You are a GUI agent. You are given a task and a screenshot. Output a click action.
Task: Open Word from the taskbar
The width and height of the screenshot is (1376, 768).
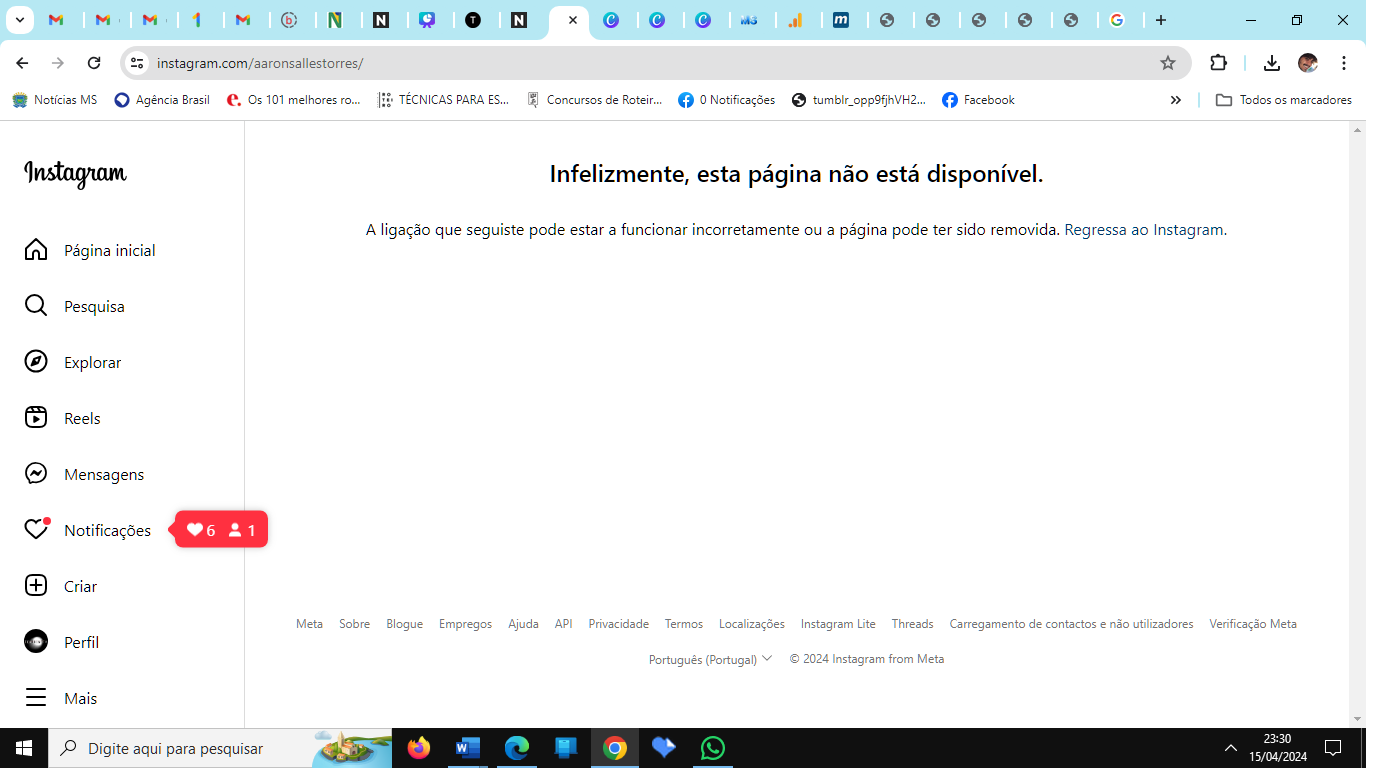click(468, 748)
